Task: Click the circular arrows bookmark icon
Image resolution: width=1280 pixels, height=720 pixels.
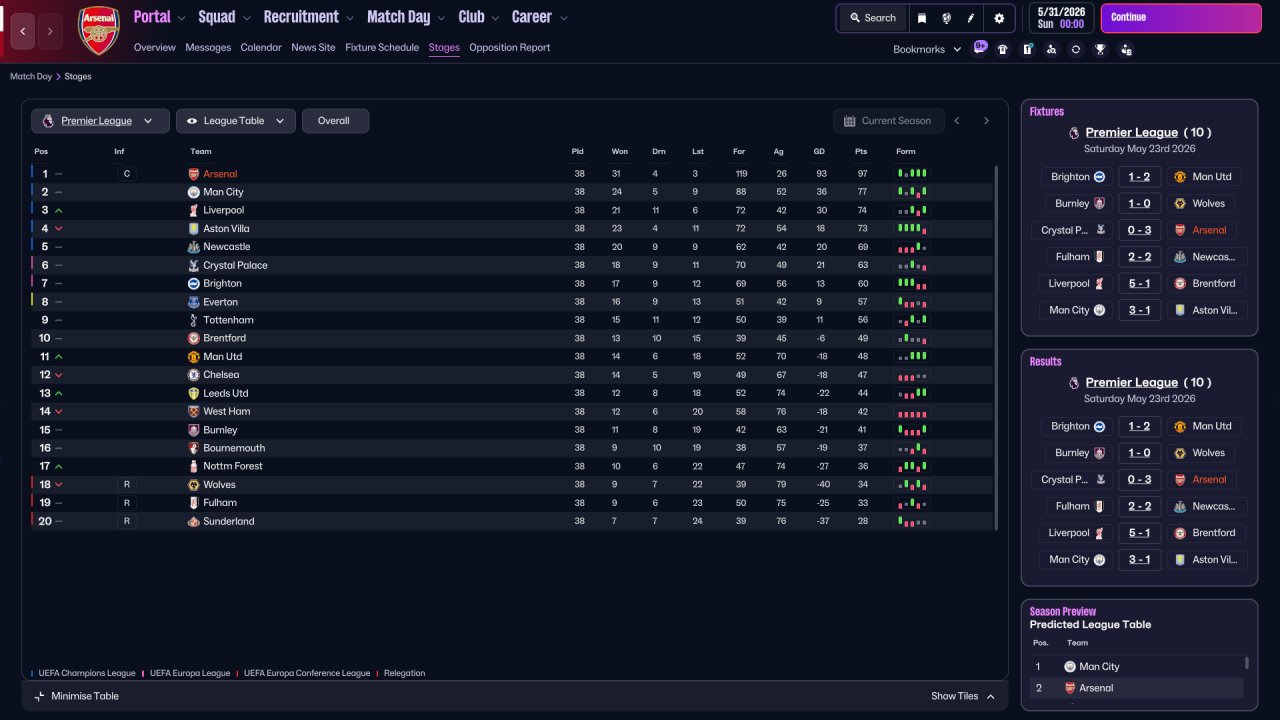Action: click(1076, 49)
